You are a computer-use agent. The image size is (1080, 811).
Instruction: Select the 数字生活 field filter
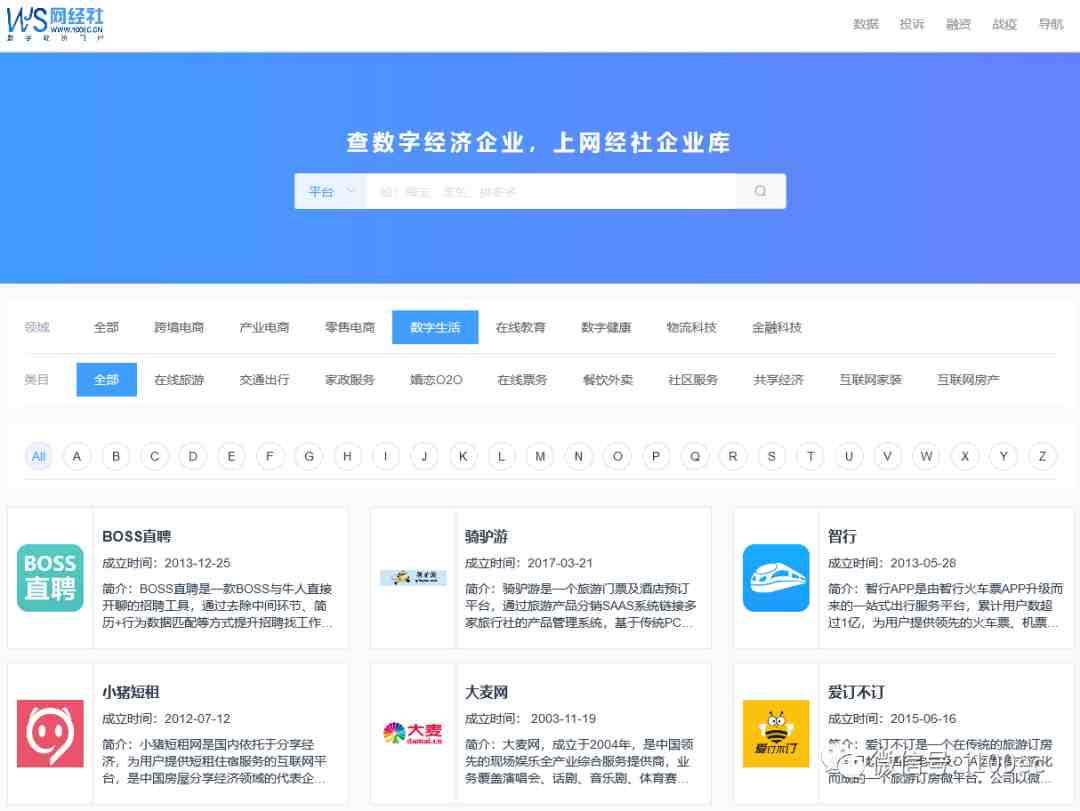tap(435, 327)
